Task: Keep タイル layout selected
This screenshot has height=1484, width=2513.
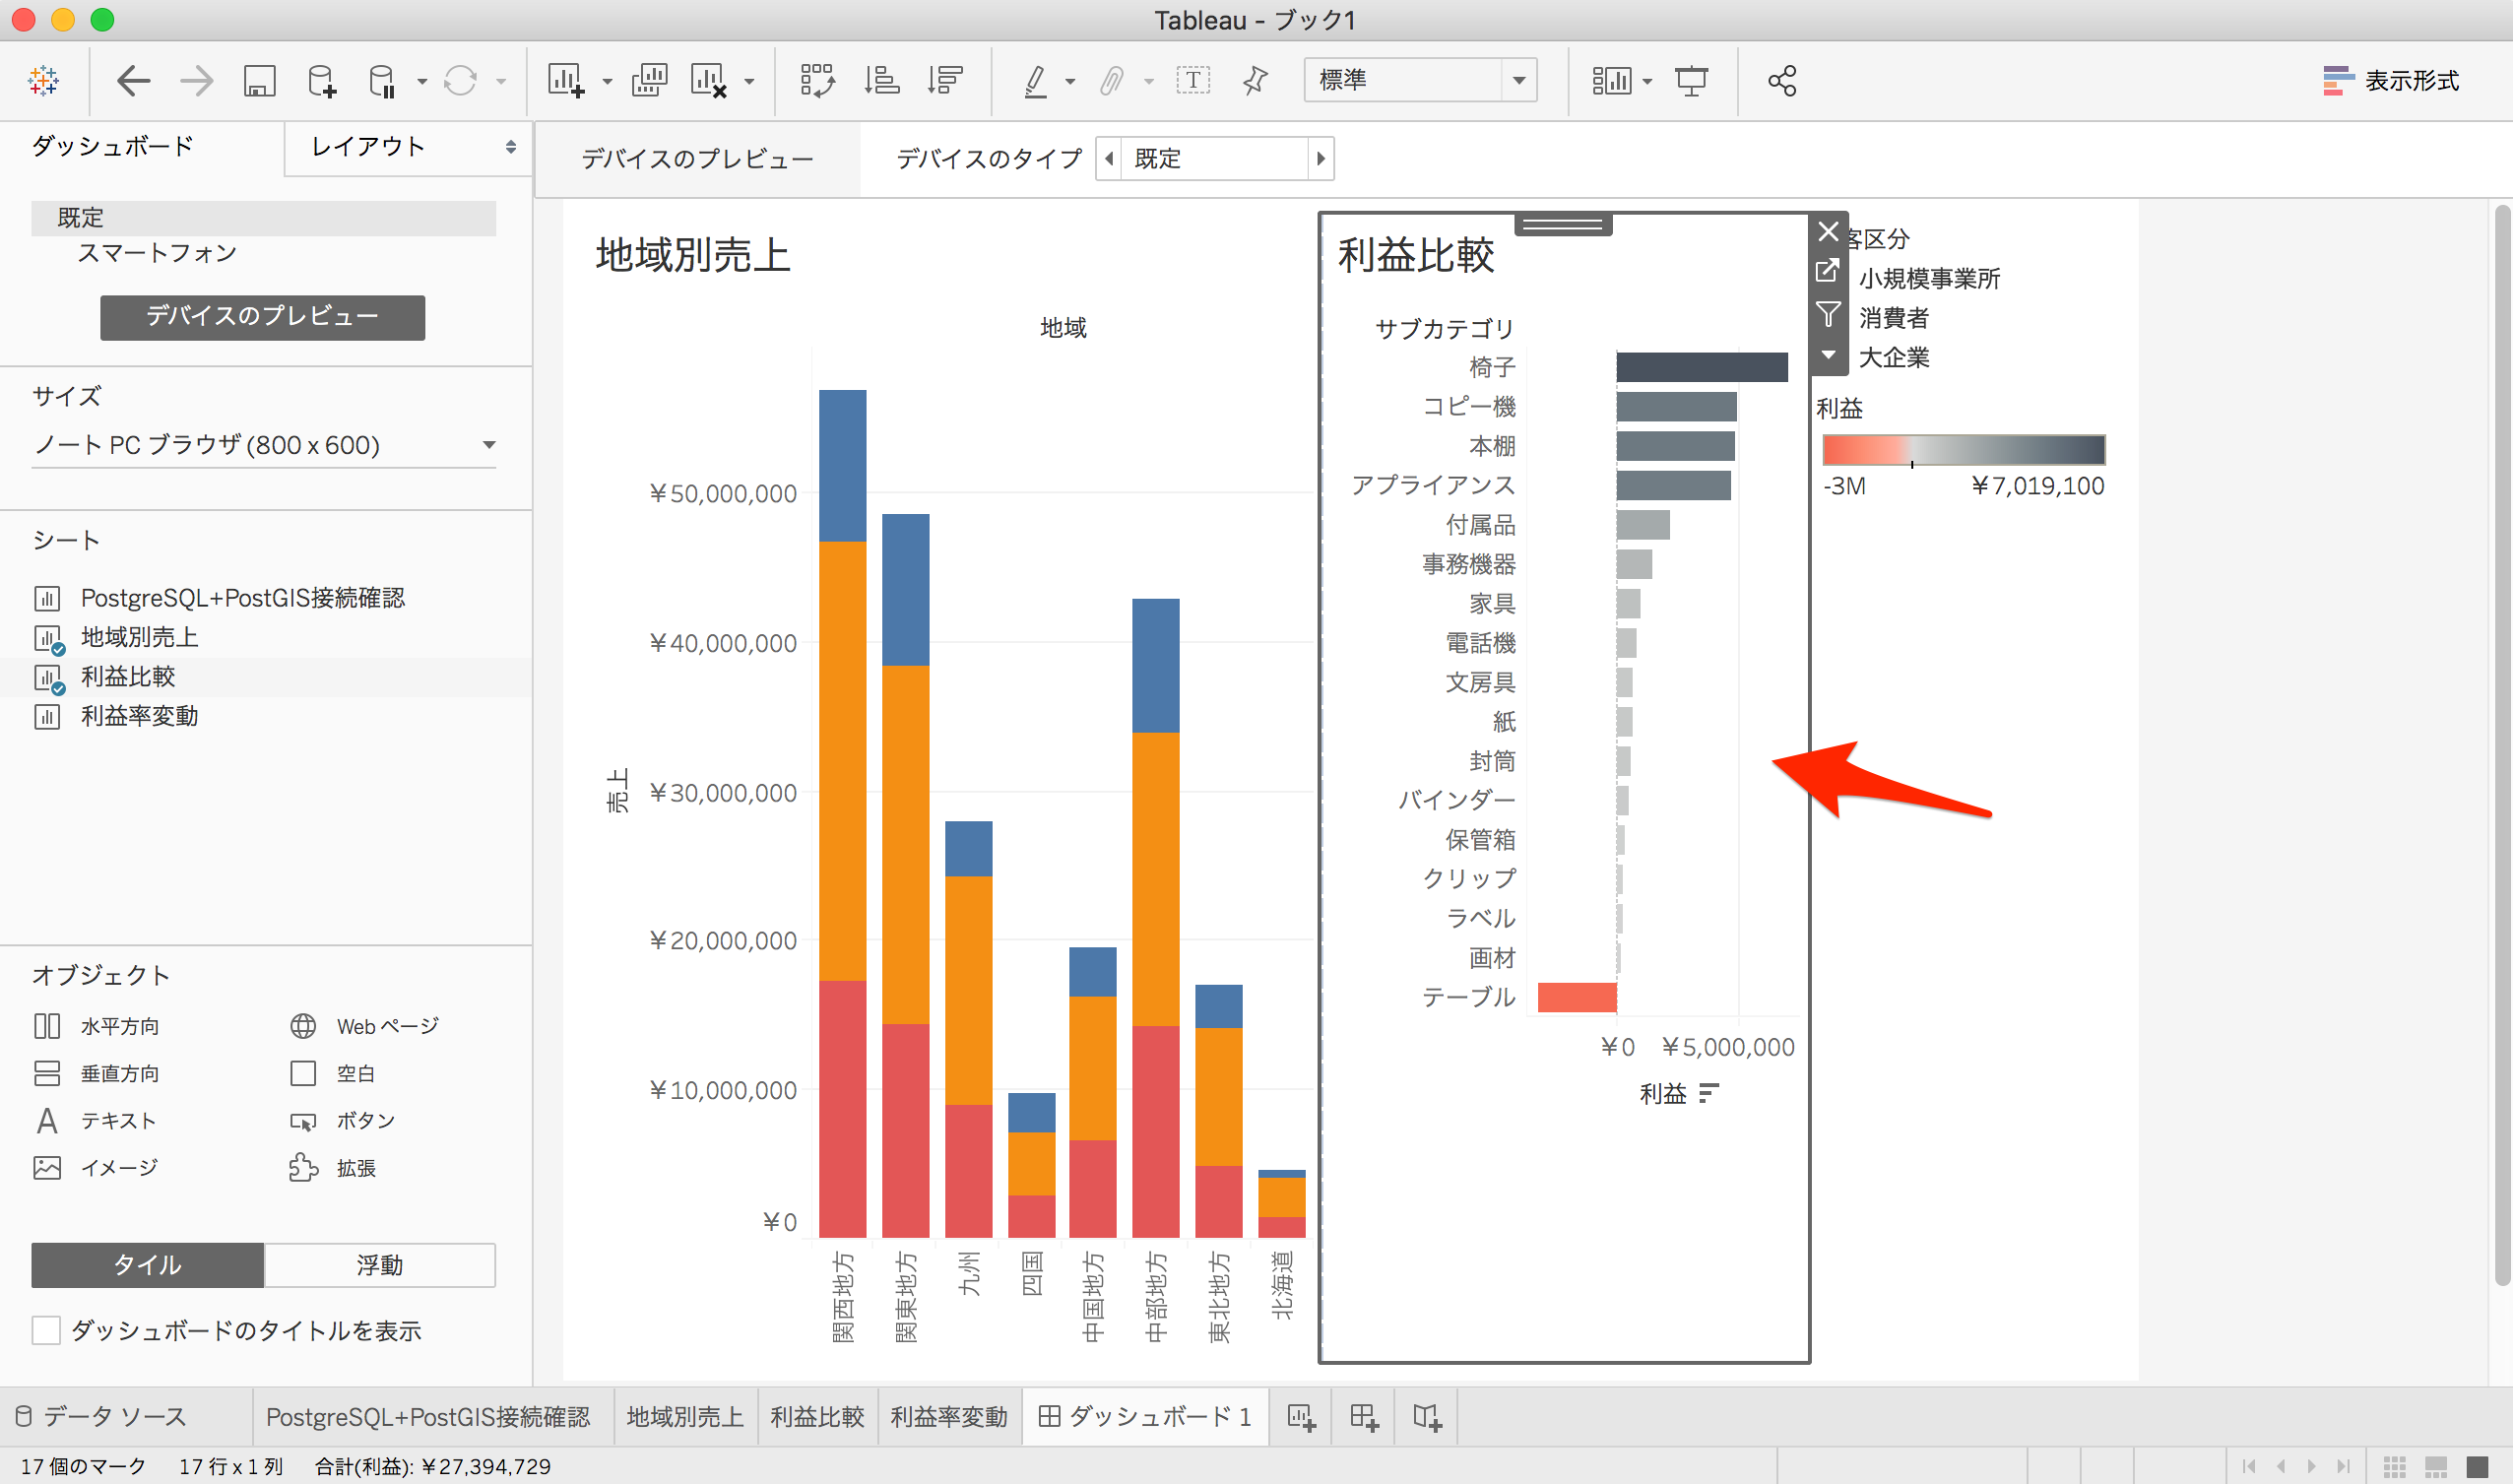Action: coord(146,1265)
